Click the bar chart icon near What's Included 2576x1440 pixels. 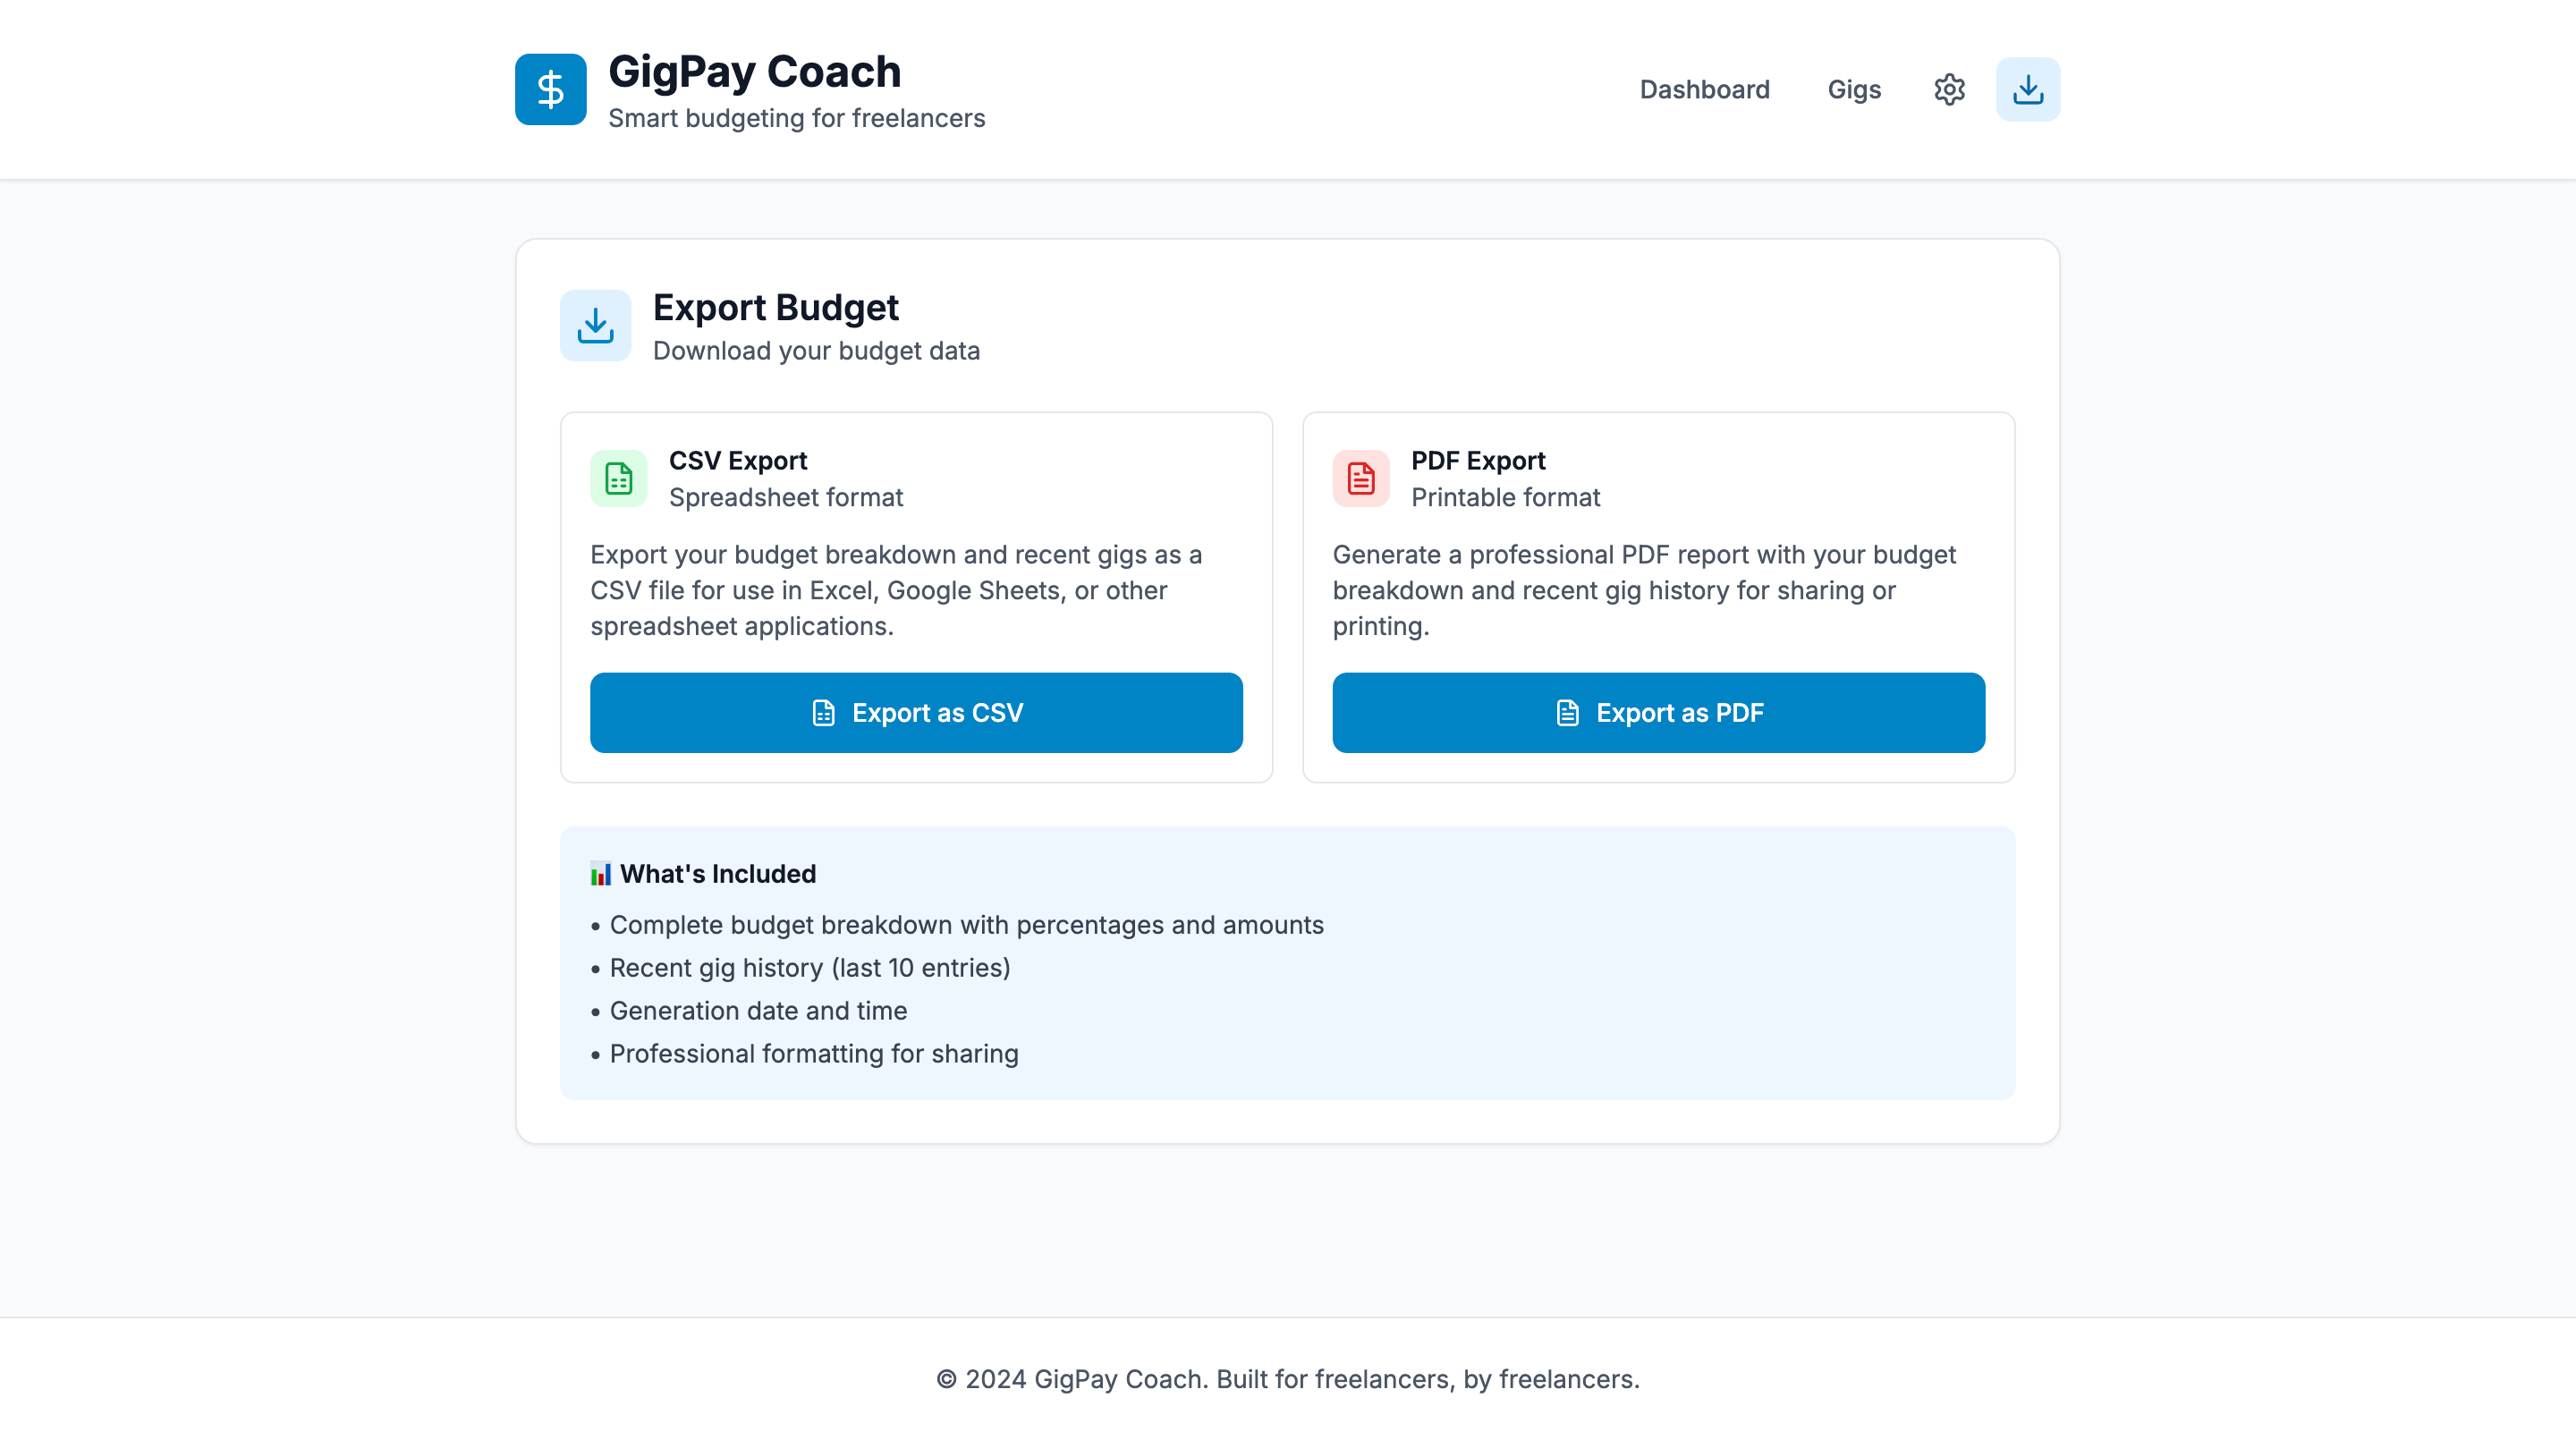click(x=601, y=873)
